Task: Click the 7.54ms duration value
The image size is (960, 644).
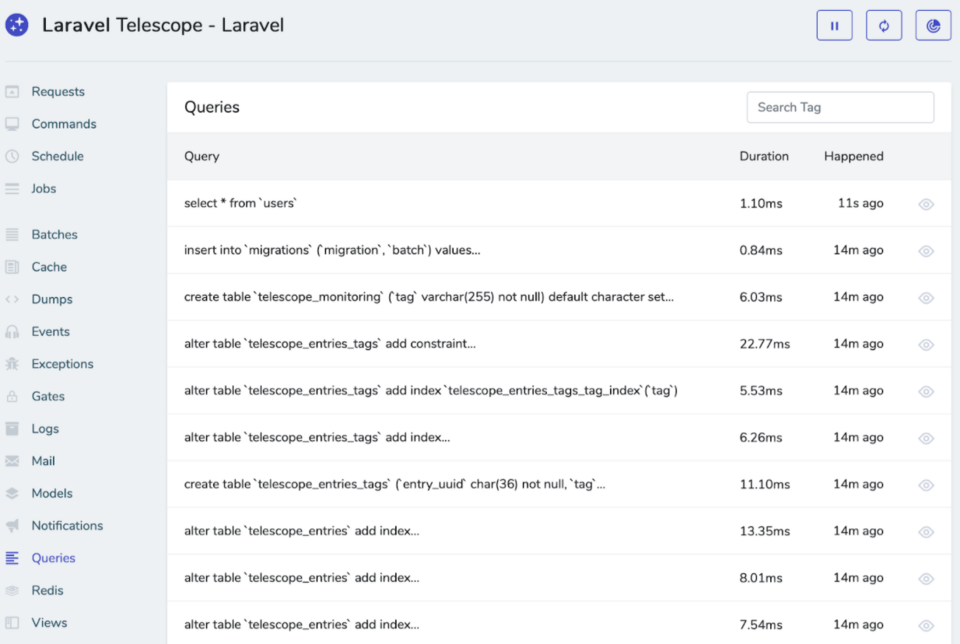Action: point(760,624)
